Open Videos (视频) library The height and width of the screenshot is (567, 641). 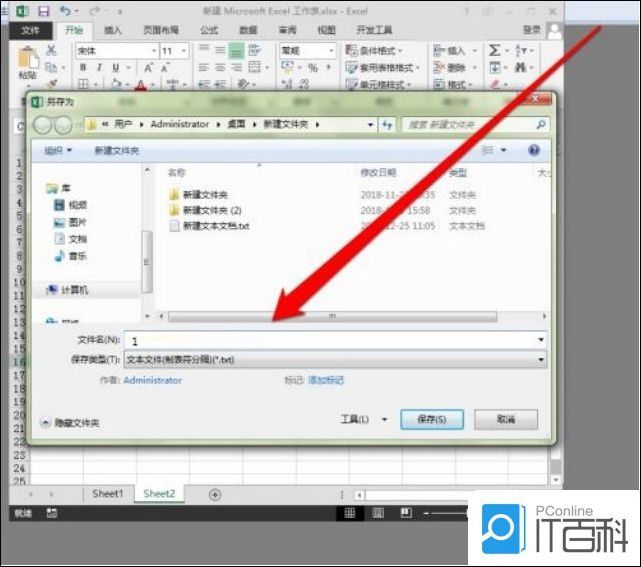point(70,205)
